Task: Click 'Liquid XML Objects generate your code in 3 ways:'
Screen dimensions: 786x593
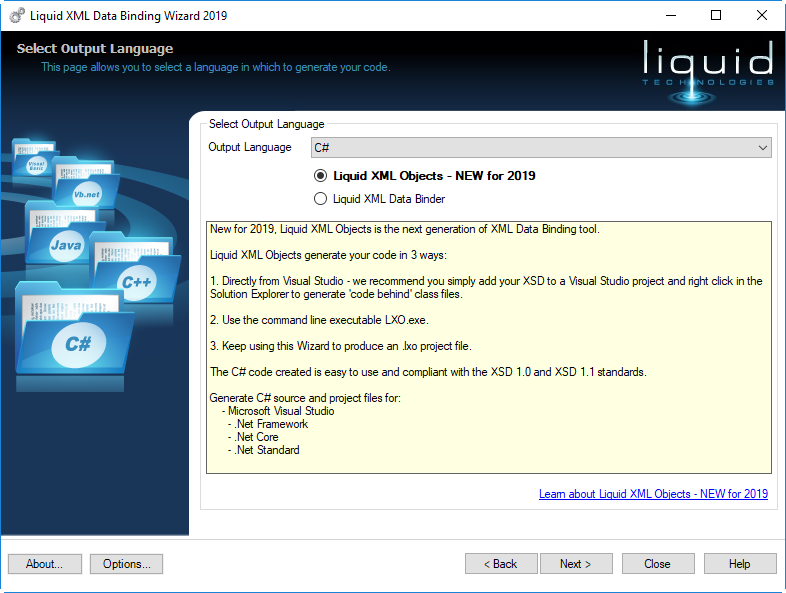Action: pyautogui.click(x=328, y=255)
